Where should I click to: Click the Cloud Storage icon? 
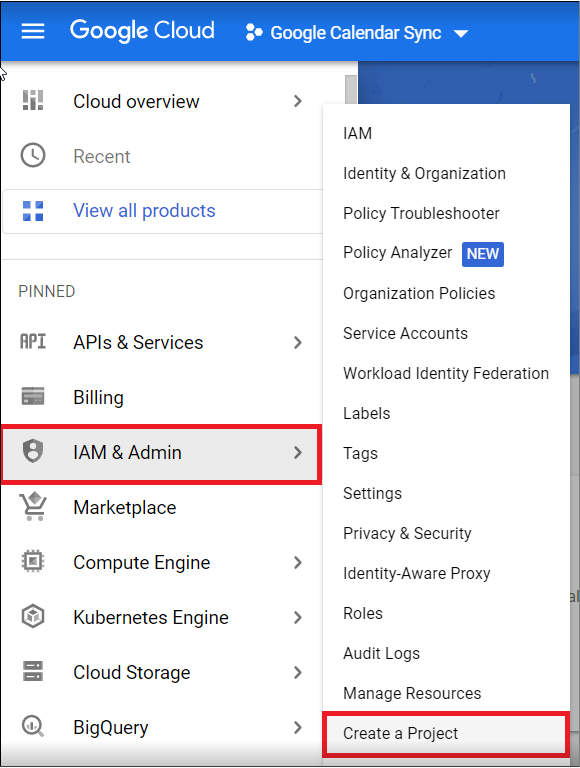[x=33, y=671]
